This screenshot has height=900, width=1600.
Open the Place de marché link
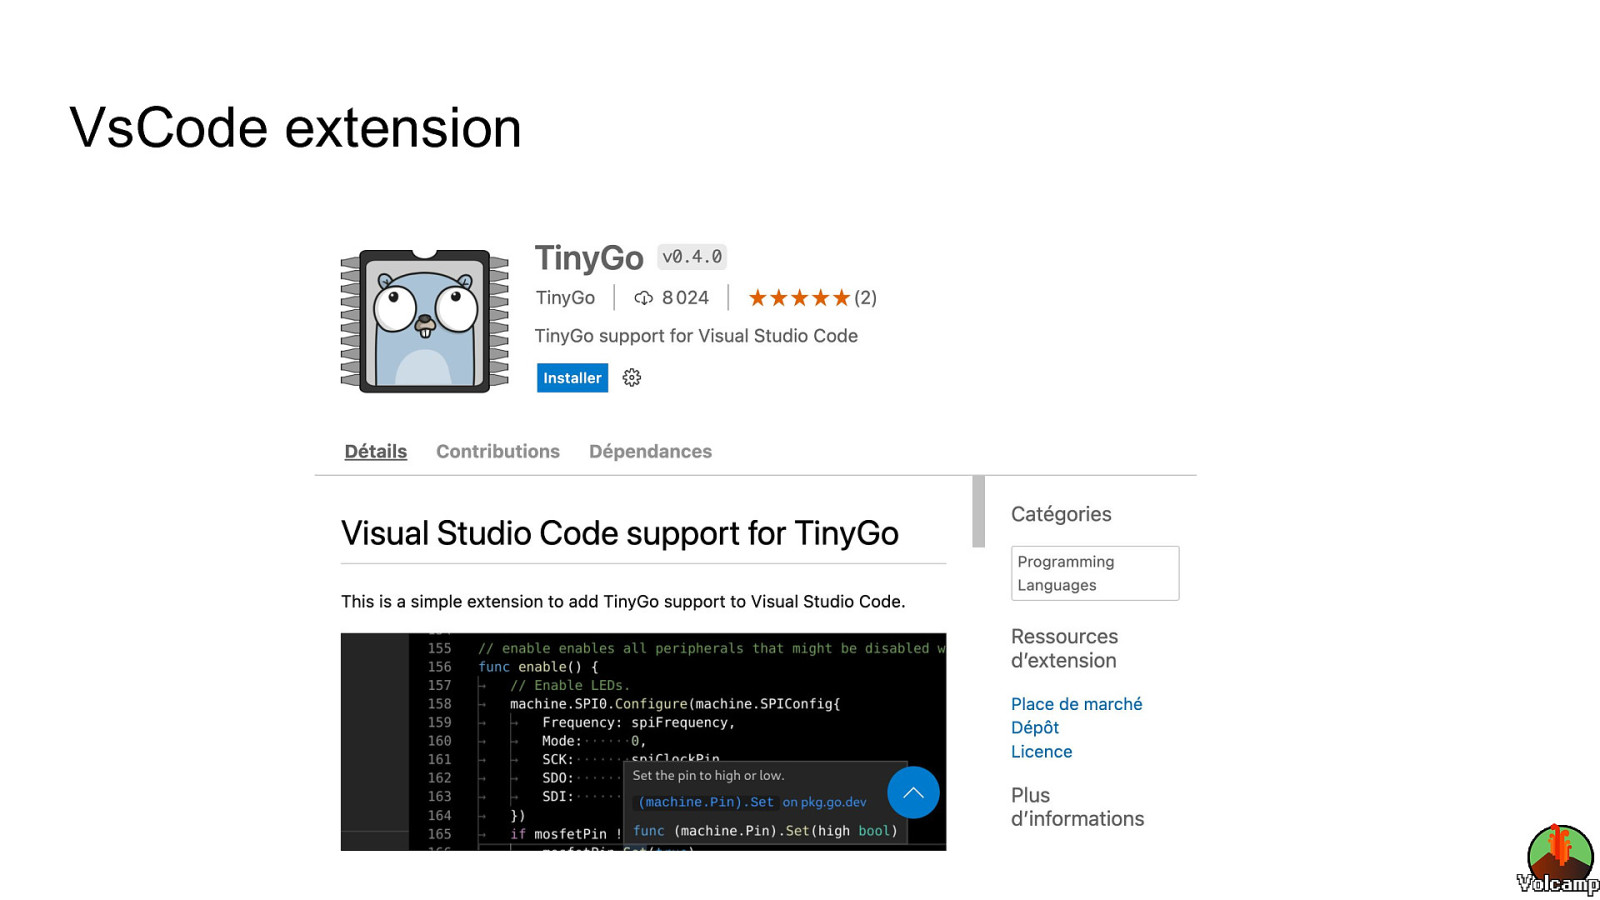(x=1076, y=704)
